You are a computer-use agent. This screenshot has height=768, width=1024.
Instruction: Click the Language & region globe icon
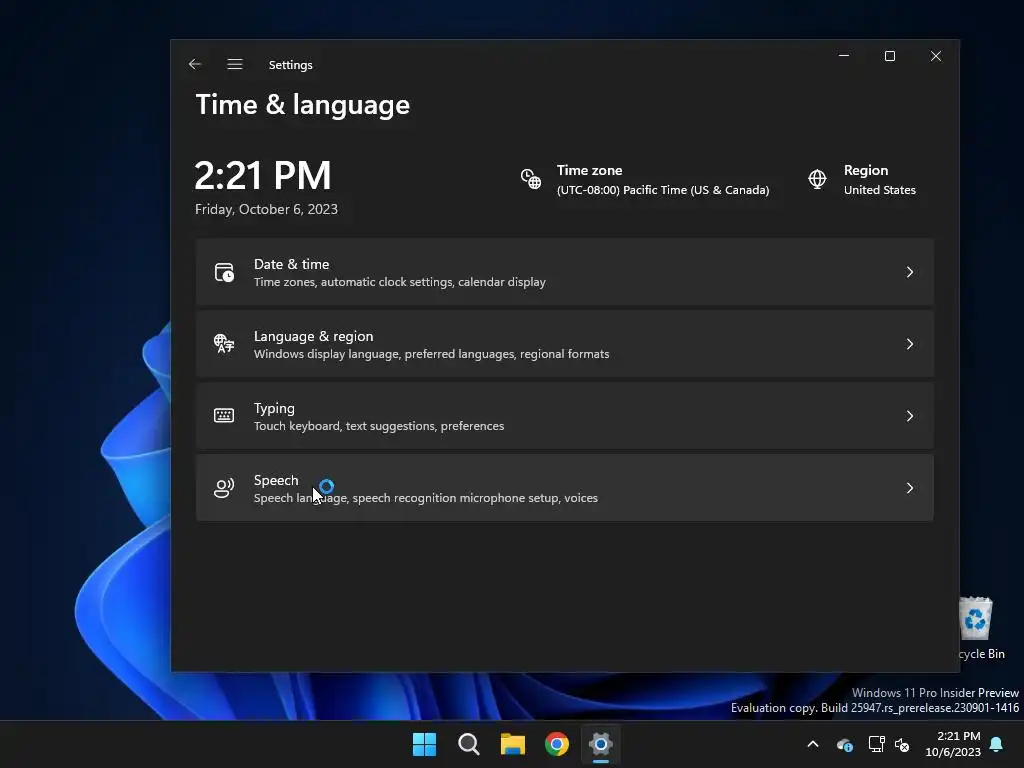(224, 344)
